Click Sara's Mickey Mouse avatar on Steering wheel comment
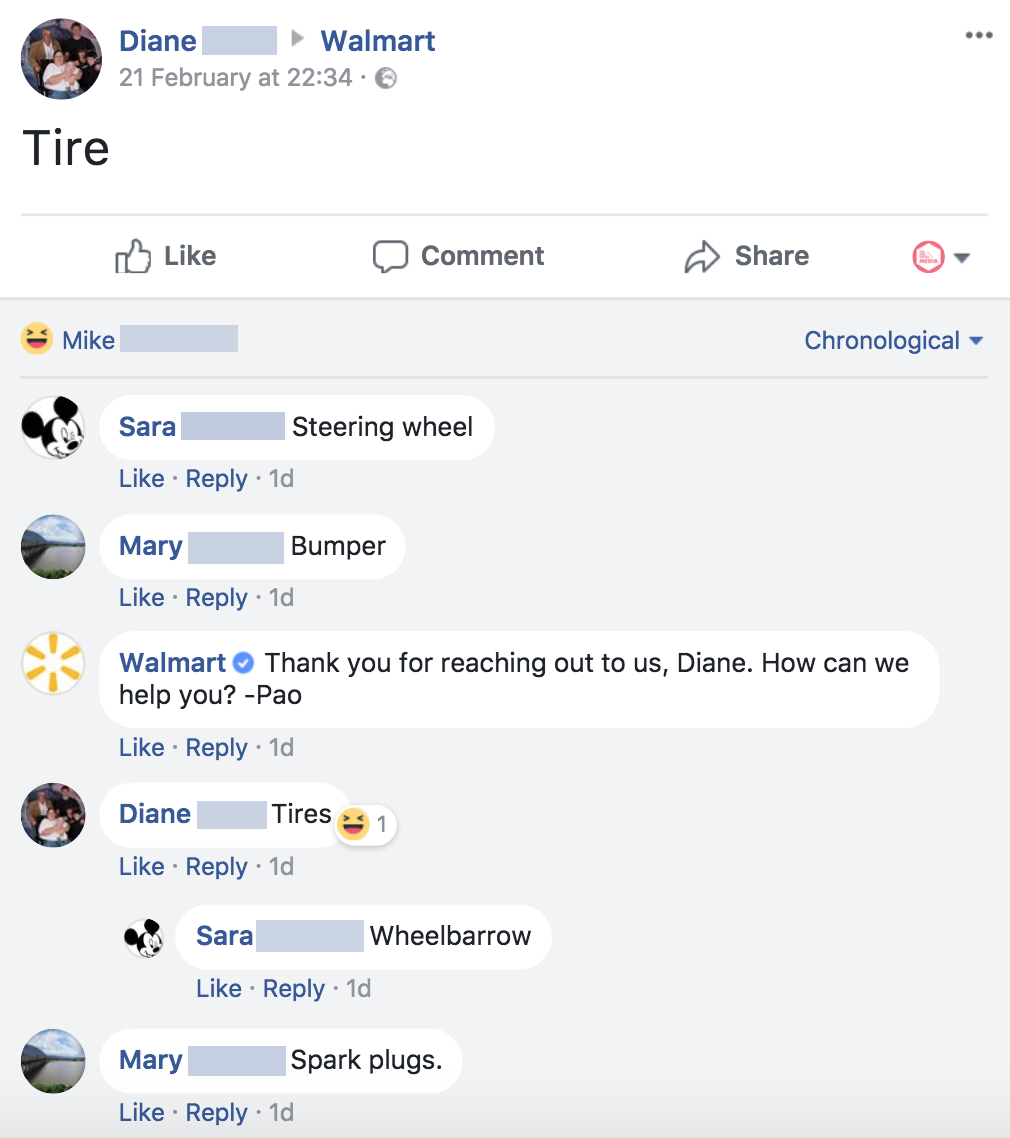Image resolution: width=1010 pixels, height=1138 pixels. click(53, 427)
